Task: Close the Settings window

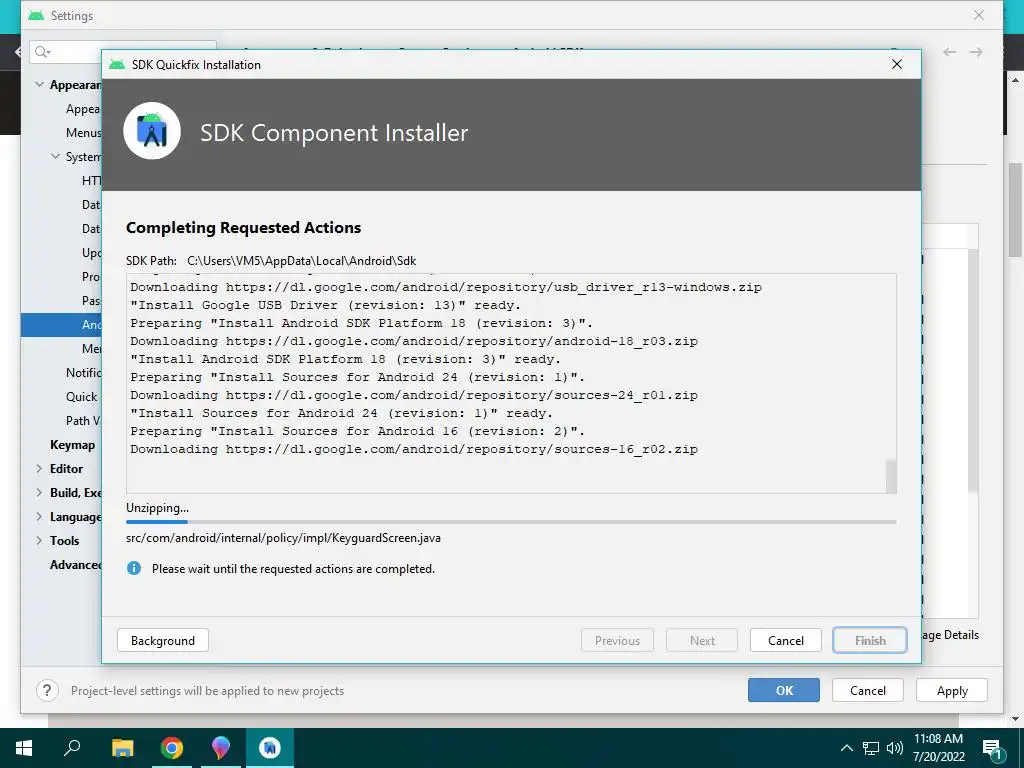Action: point(979,15)
